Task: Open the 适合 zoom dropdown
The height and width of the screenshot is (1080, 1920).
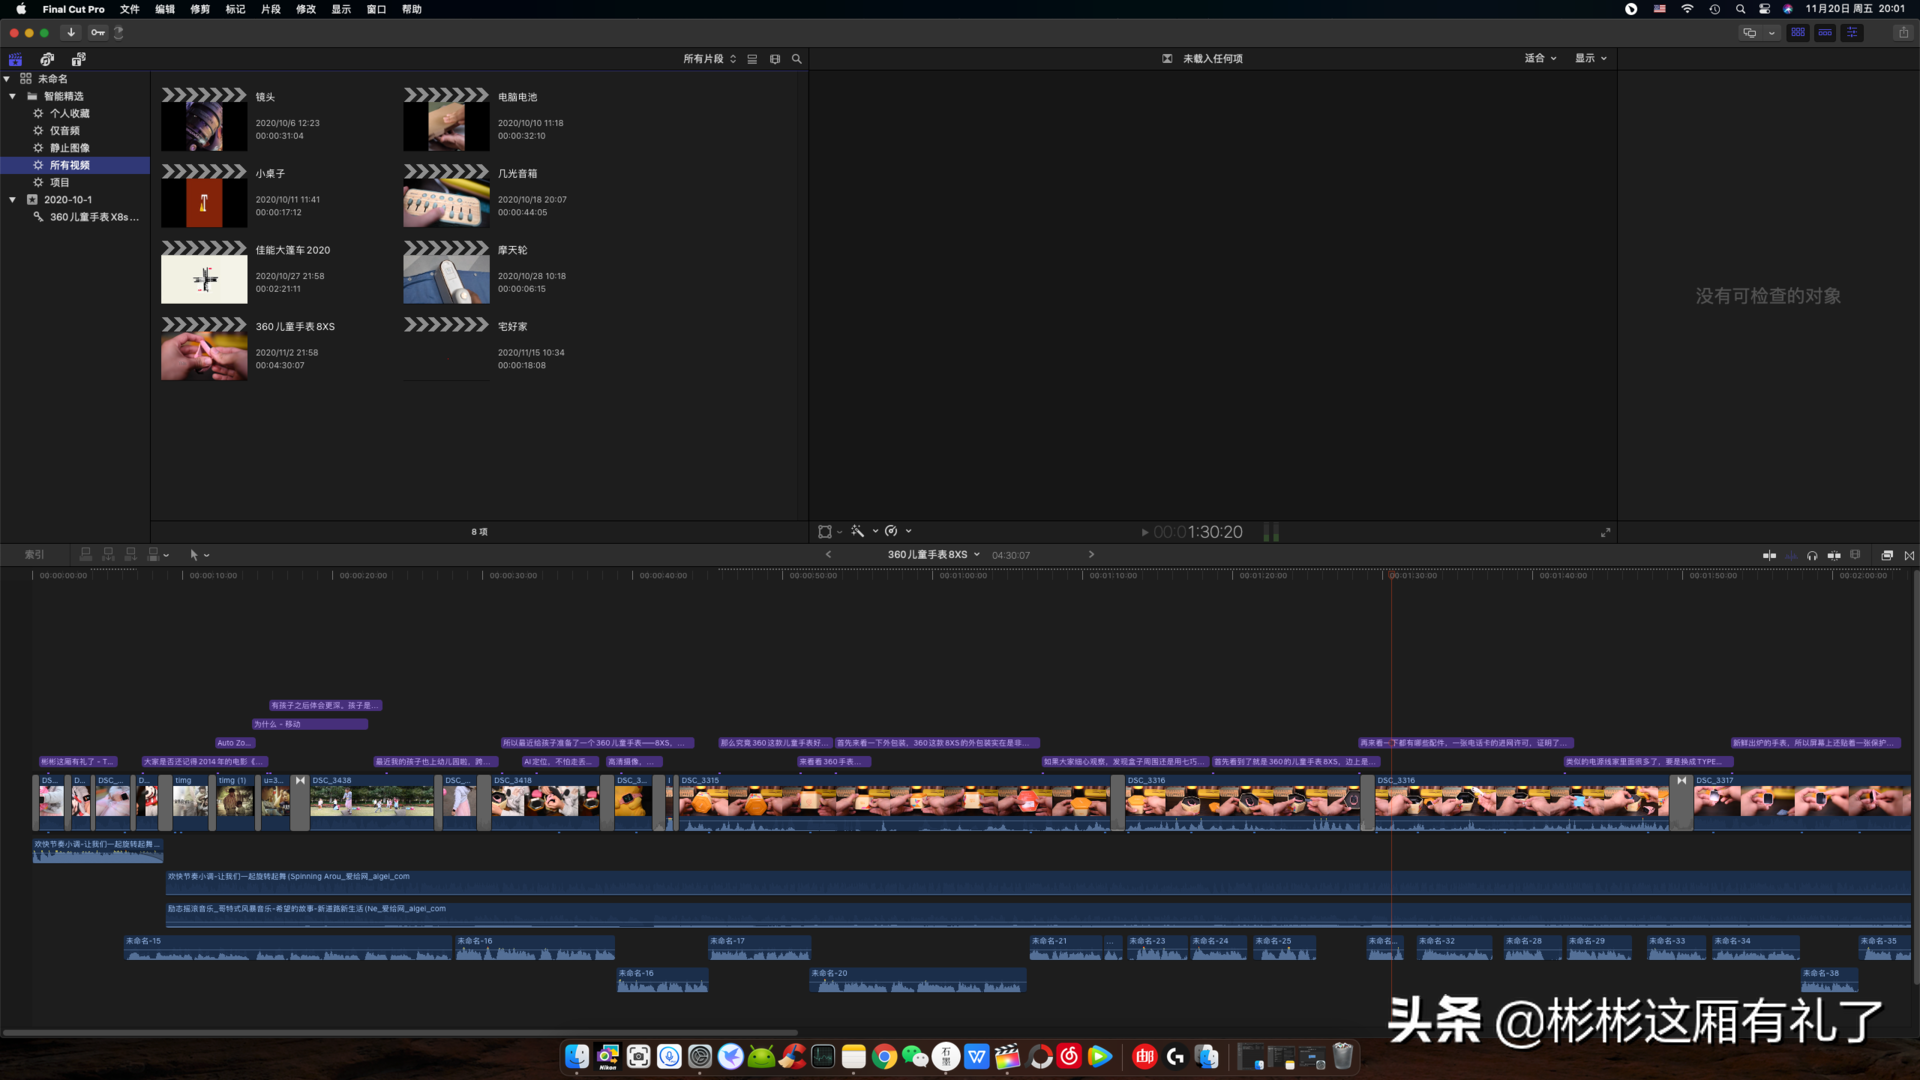Action: pyautogui.click(x=1540, y=58)
